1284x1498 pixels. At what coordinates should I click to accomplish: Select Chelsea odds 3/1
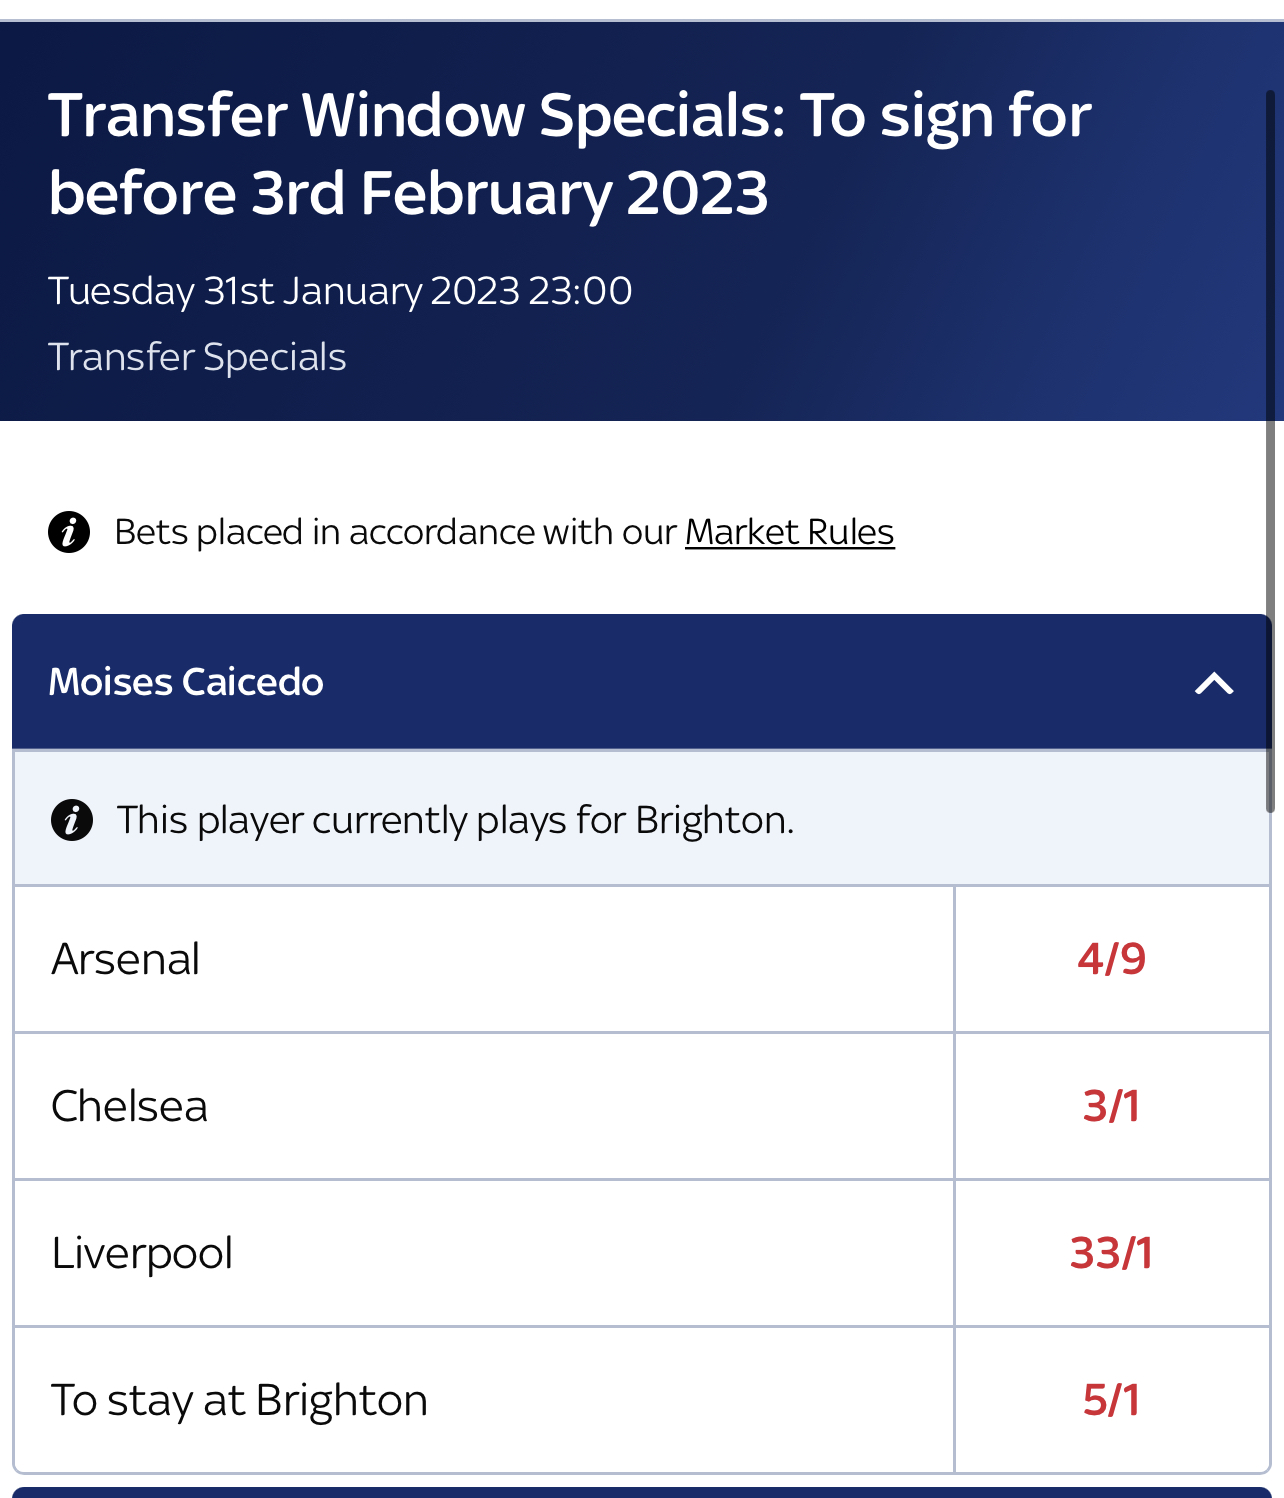click(1112, 1106)
